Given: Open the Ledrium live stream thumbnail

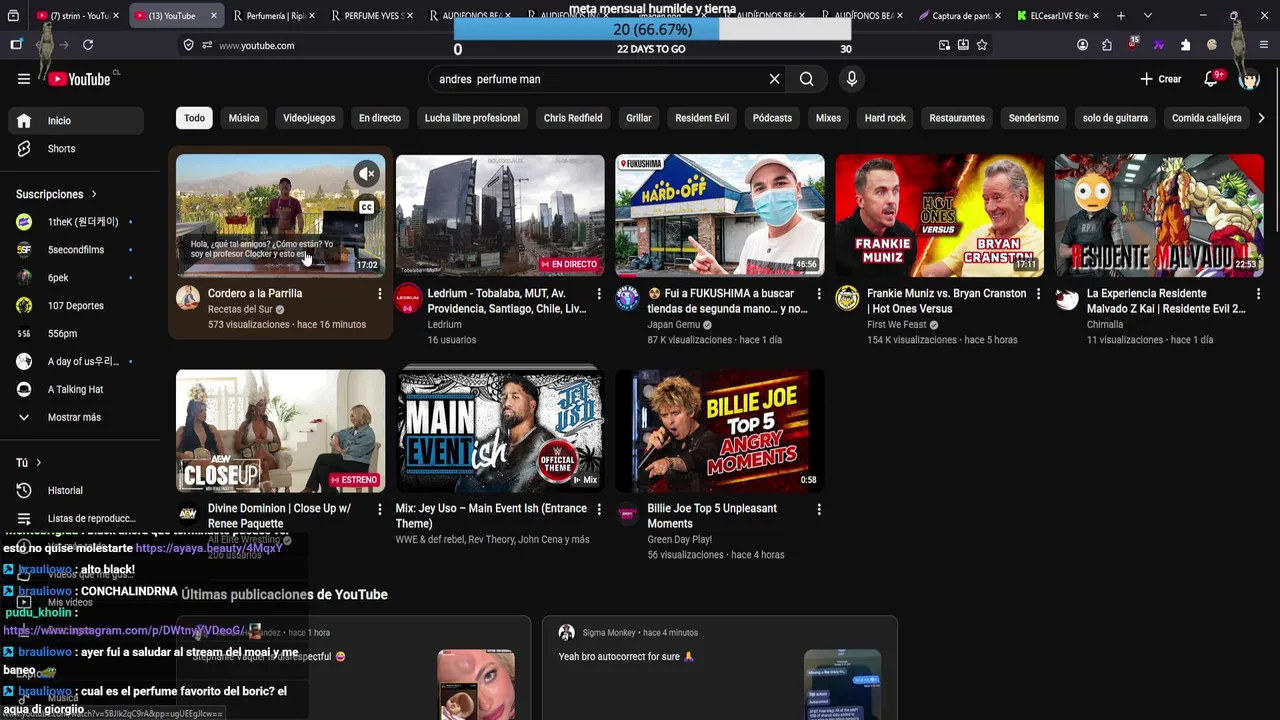Looking at the screenshot, I should pos(500,215).
